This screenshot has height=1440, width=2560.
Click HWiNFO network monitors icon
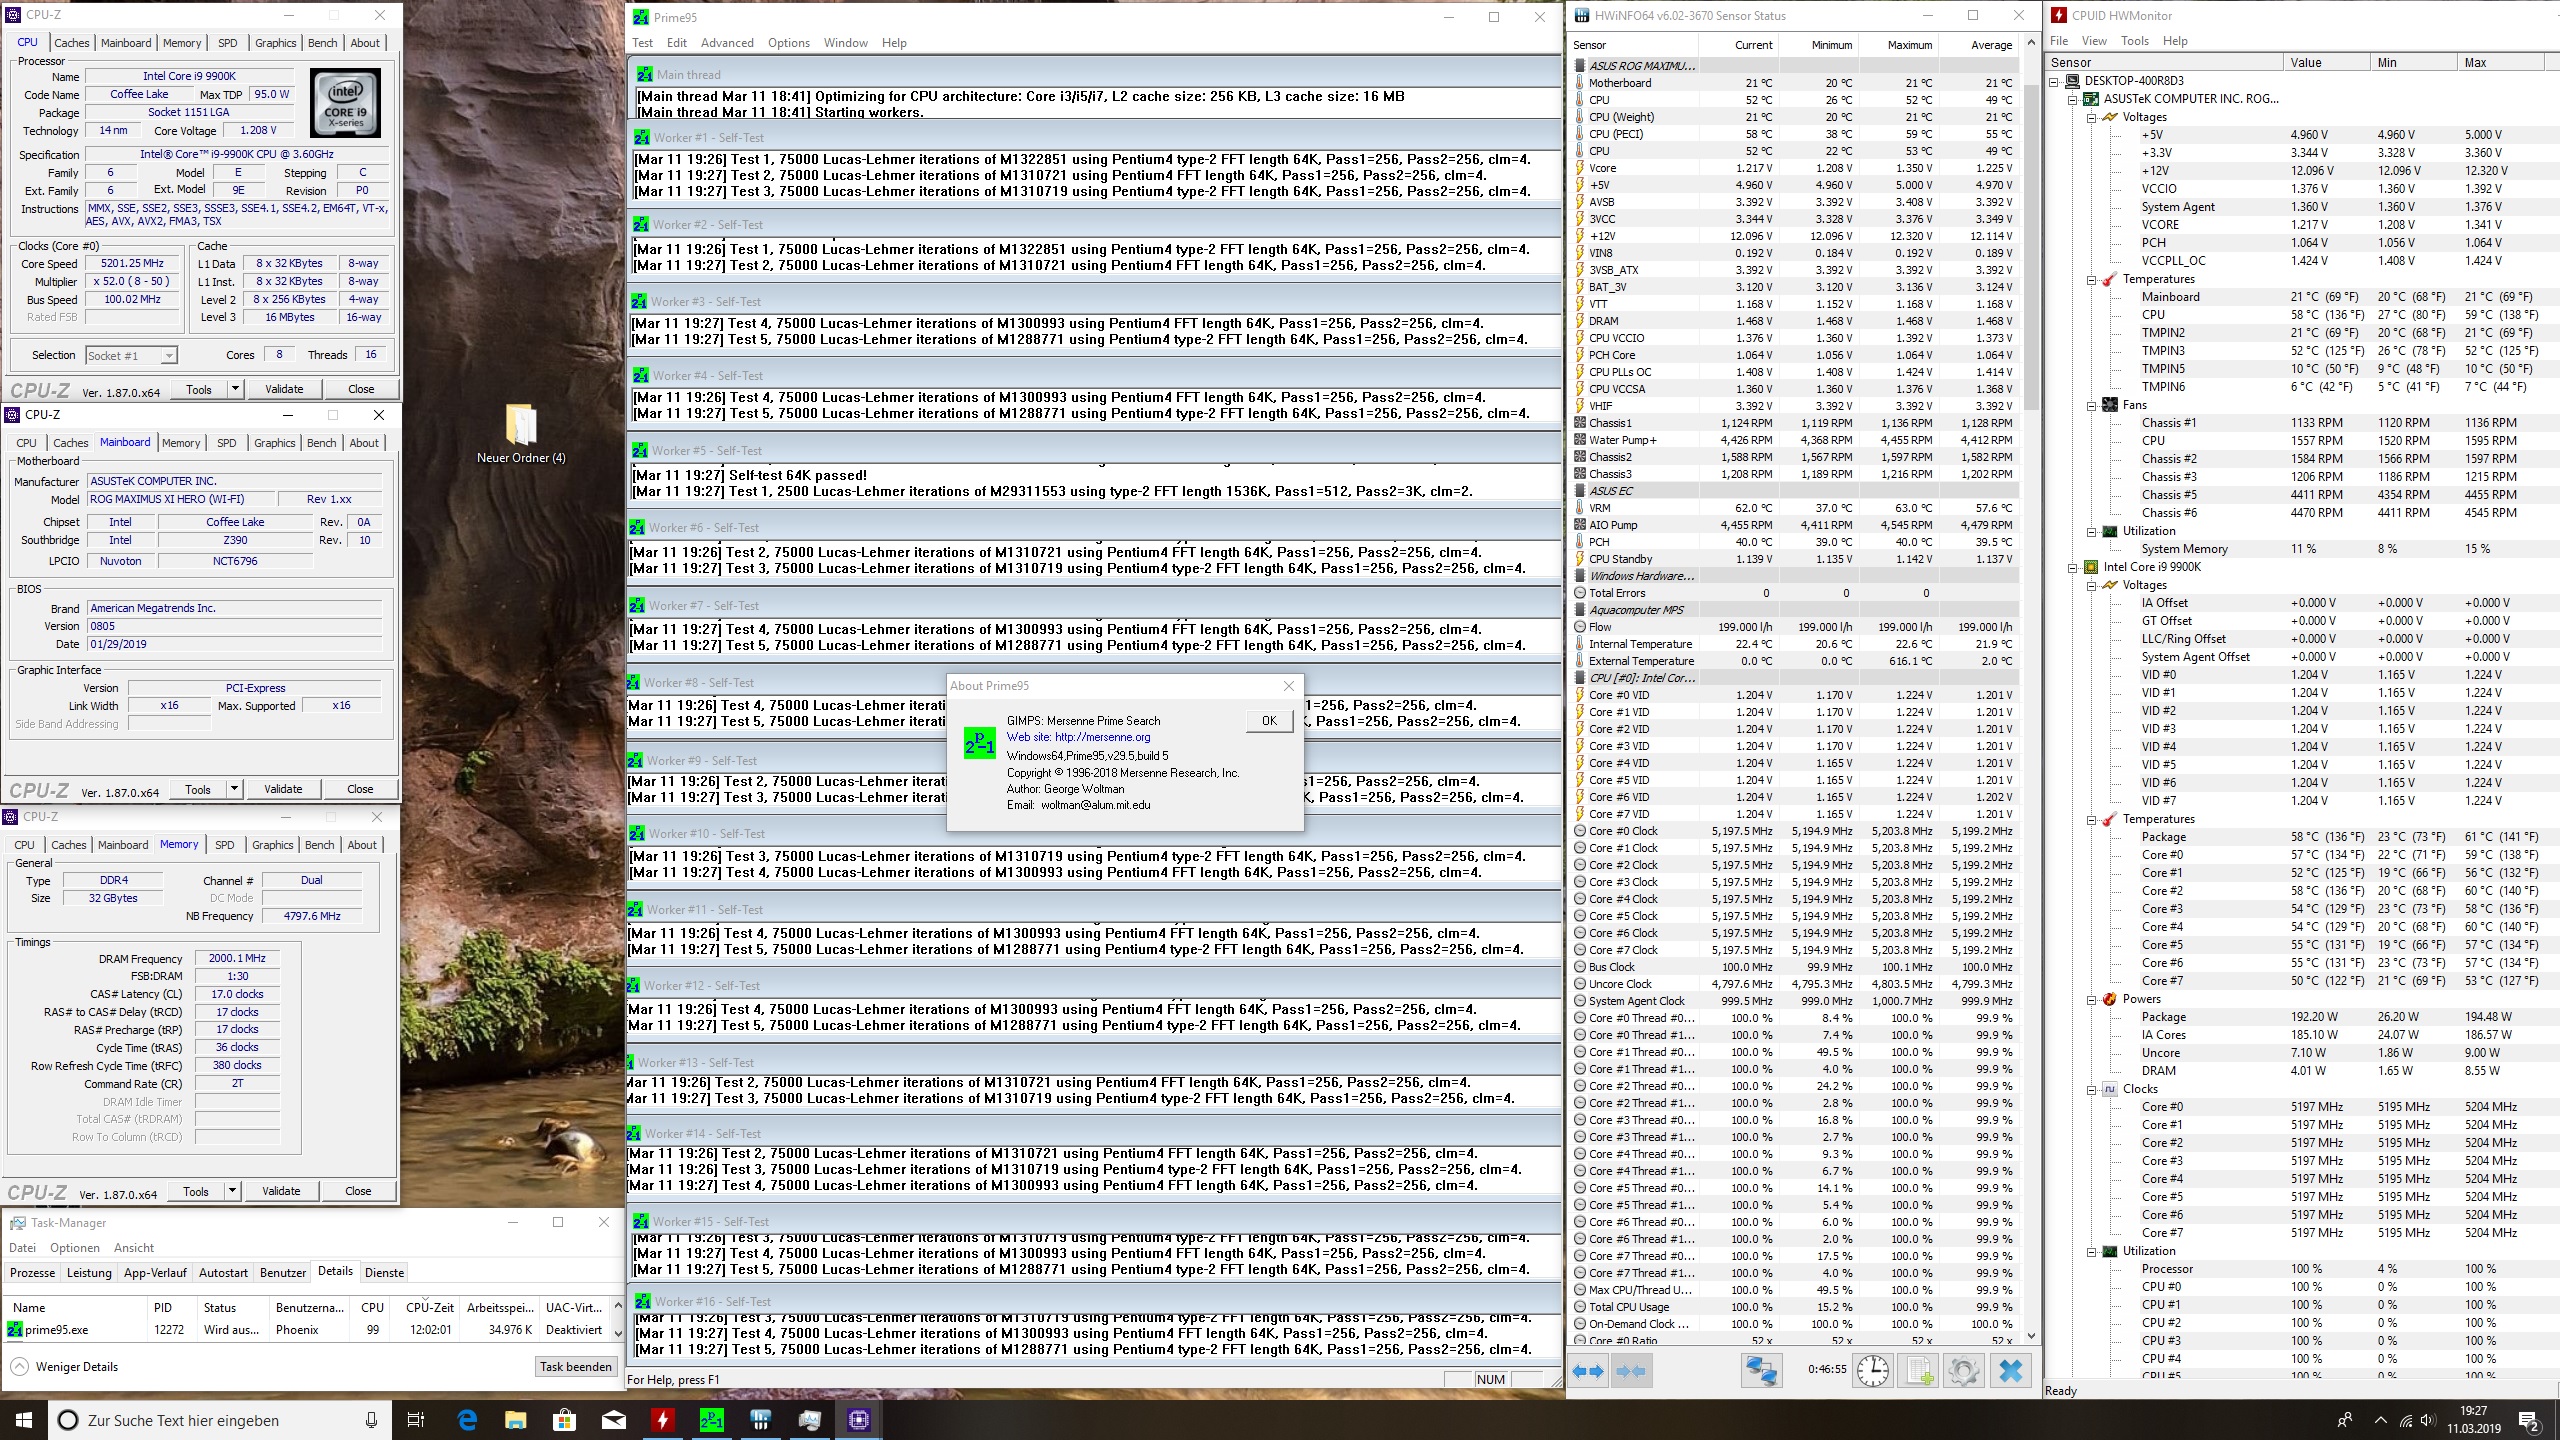click(1761, 1370)
